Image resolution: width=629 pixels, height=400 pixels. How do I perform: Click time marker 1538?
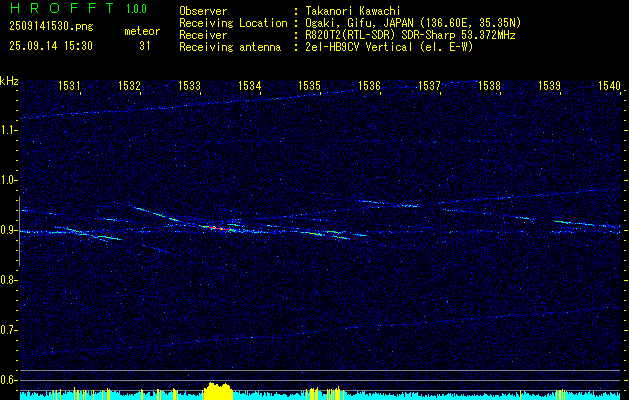489,85
